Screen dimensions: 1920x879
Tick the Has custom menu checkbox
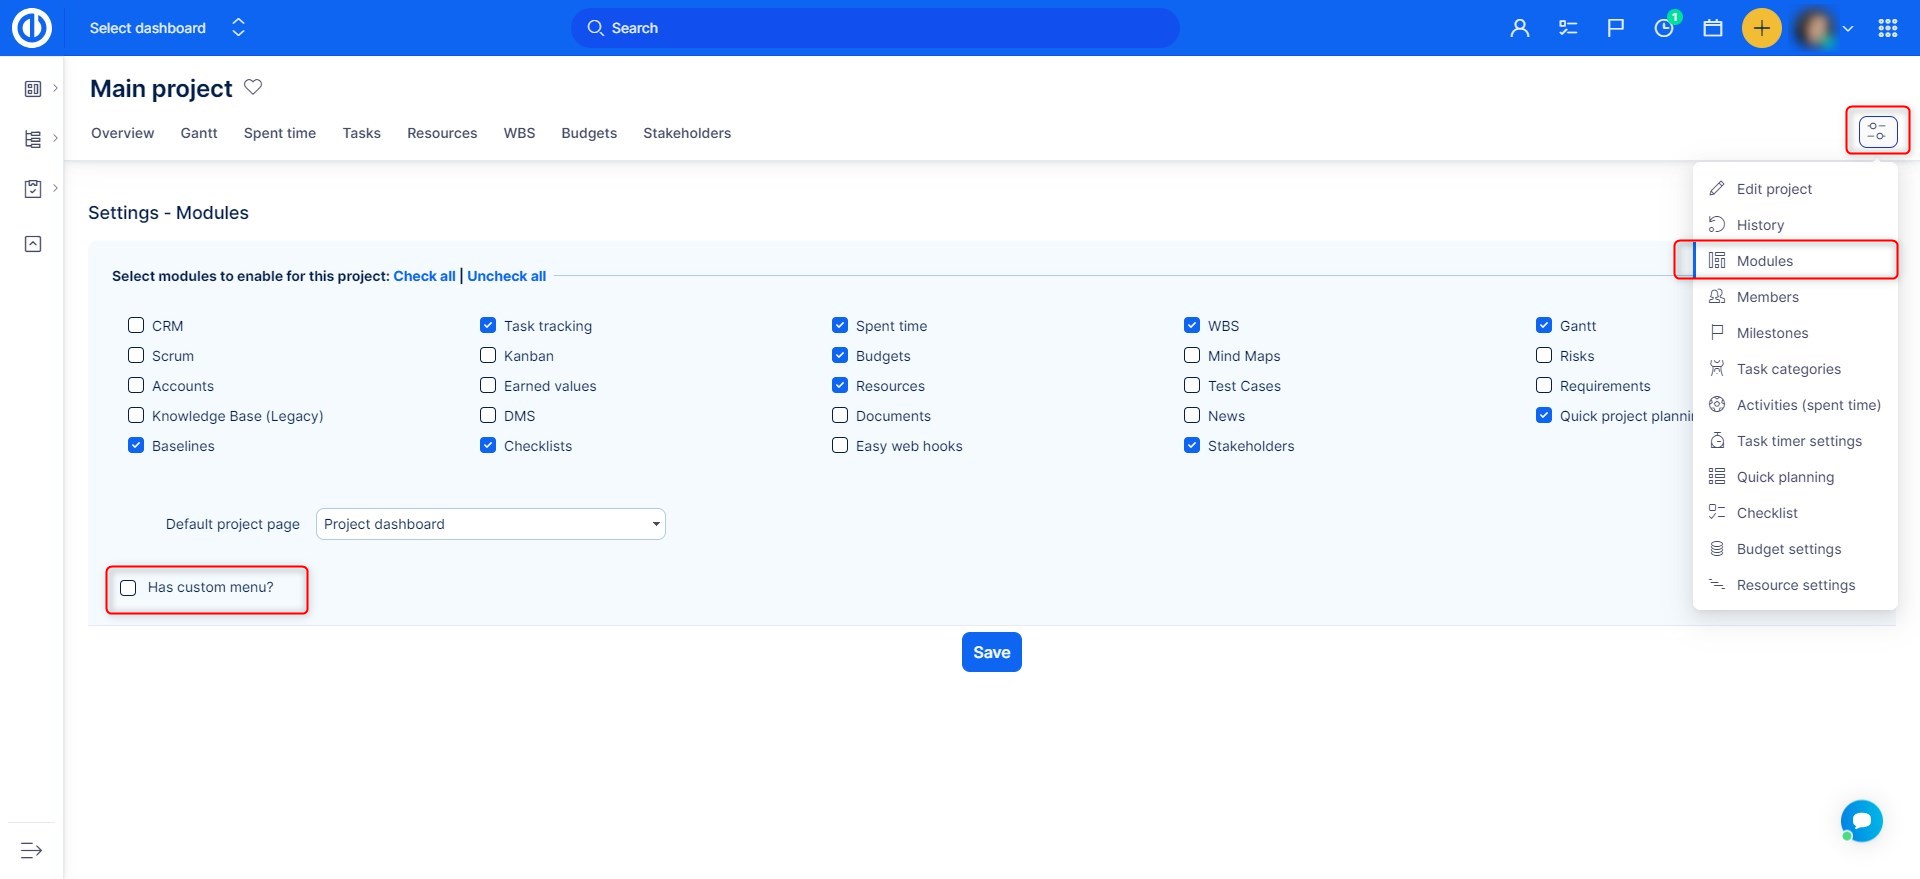(128, 588)
